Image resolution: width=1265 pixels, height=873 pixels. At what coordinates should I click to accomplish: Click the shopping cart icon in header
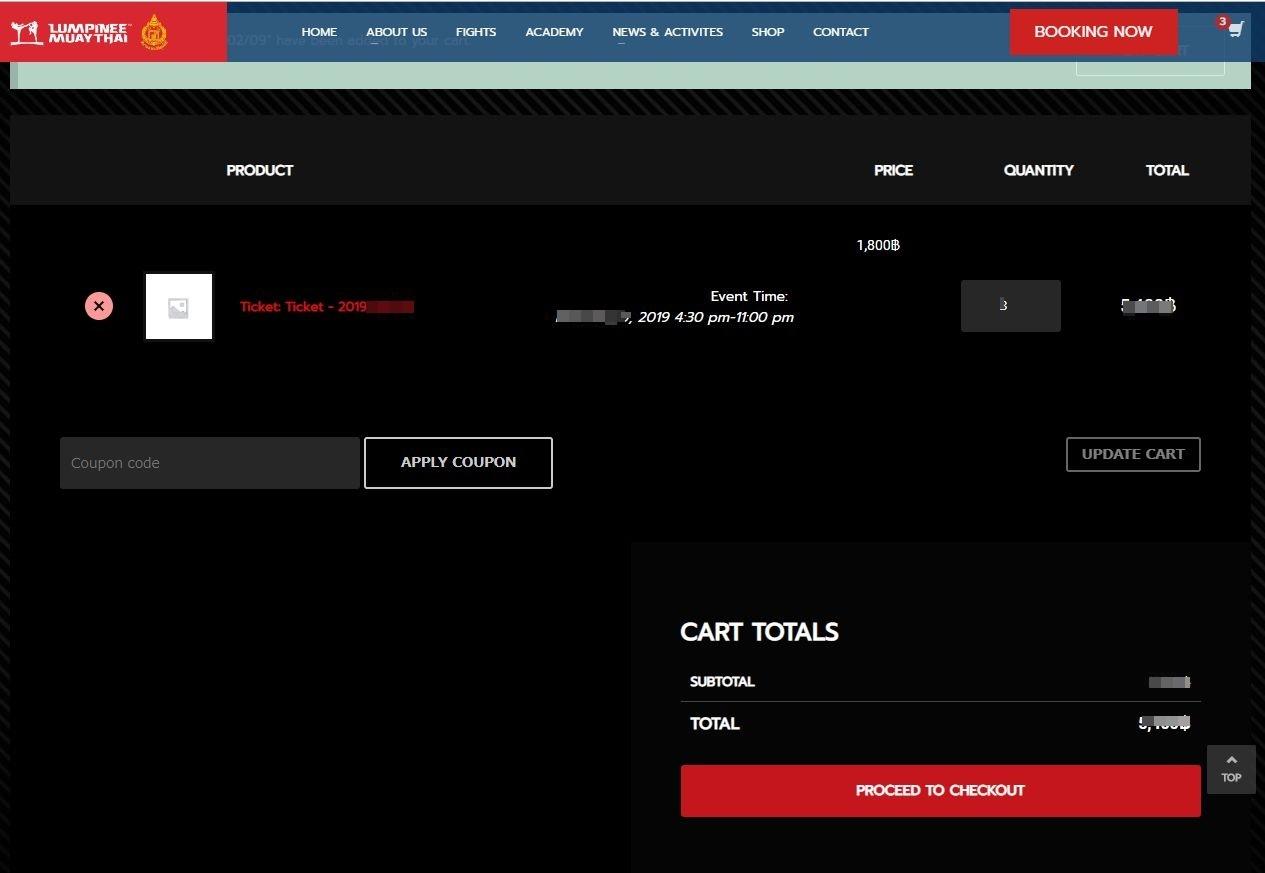(x=1235, y=30)
